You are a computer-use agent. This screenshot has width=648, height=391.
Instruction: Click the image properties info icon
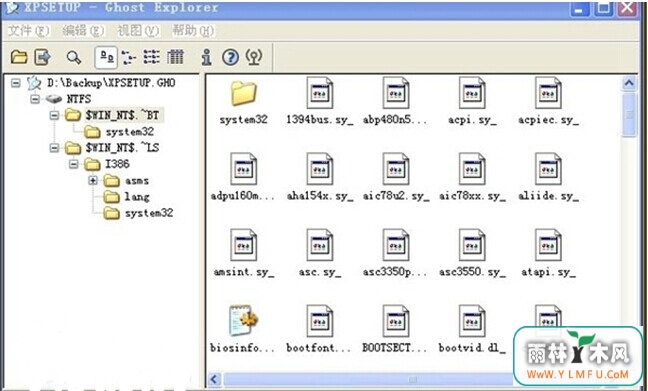pos(206,57)
